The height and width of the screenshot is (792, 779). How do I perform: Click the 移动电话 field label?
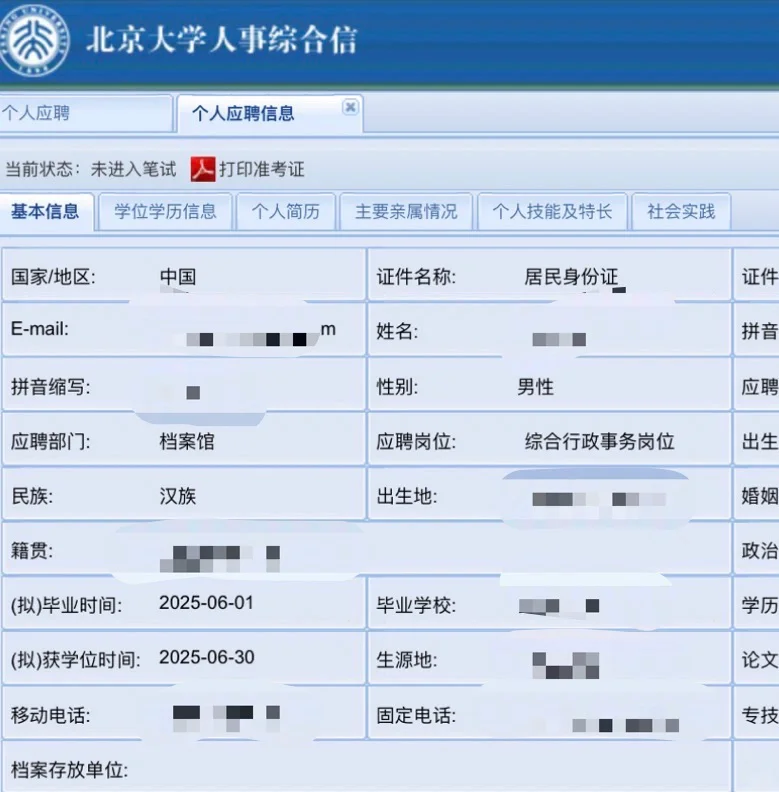[x=51, y=715]
